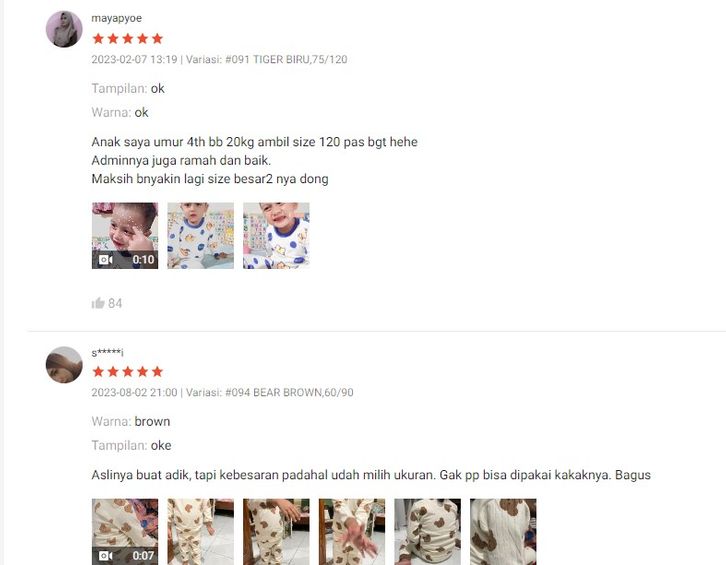View the last bear brown review photo
Viewport: 726px width, 565px height.
(503, 532)
